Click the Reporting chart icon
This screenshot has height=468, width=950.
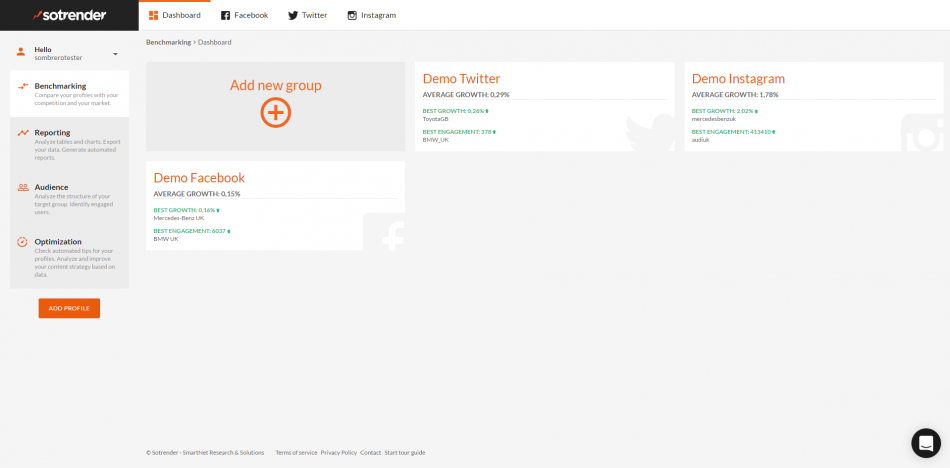(x=22, y=133)
